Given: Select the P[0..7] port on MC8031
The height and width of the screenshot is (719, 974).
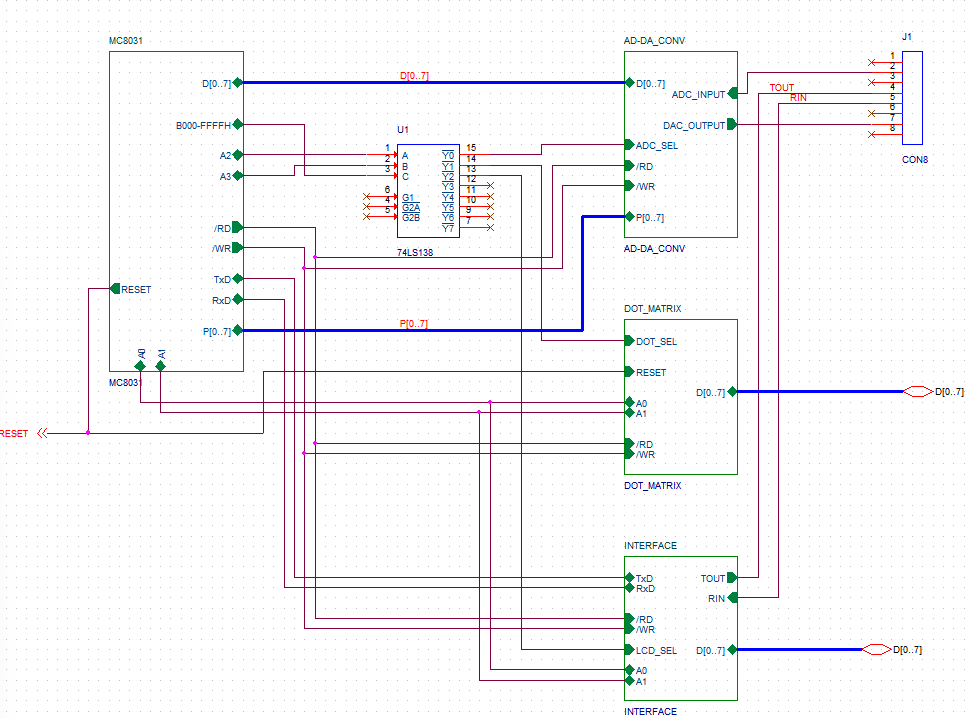Looking at the screenshot, I should 237,331.
